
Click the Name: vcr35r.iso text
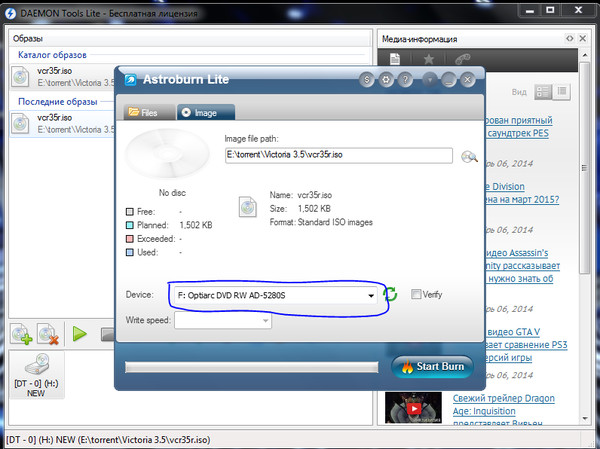pos(301,195)
